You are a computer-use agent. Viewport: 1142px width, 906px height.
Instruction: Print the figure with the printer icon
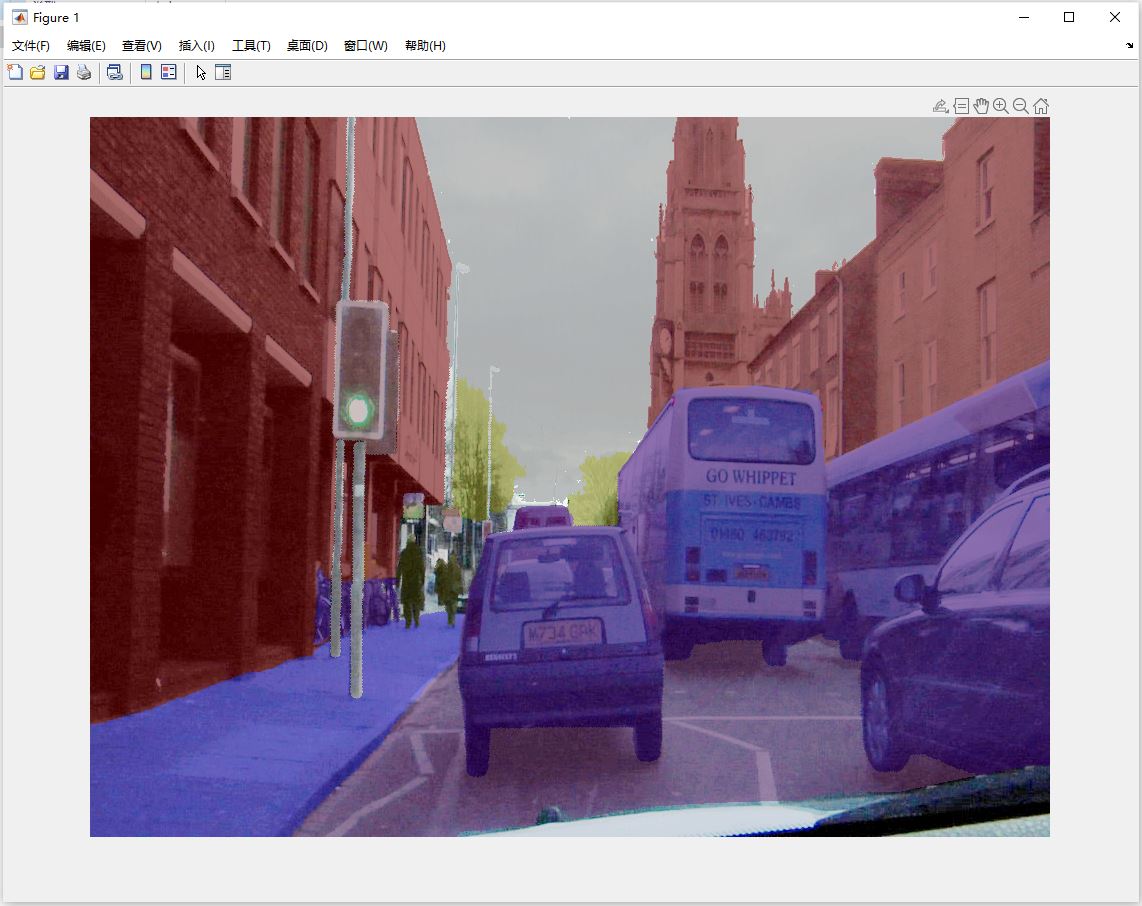tap(84, 72)
